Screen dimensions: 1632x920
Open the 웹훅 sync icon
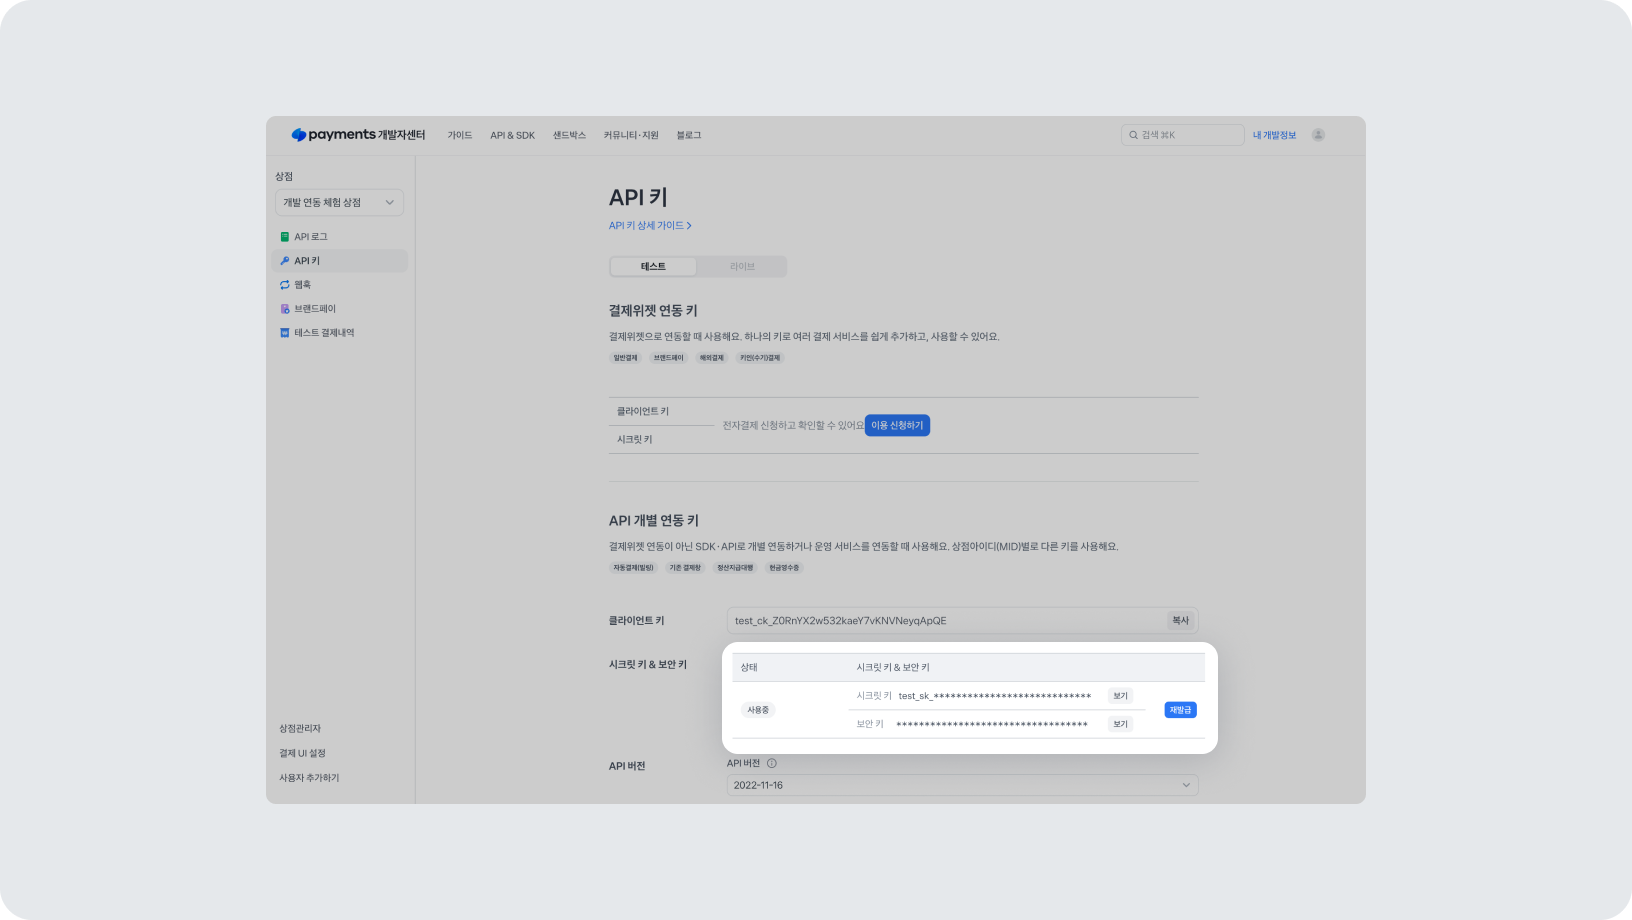285,285
